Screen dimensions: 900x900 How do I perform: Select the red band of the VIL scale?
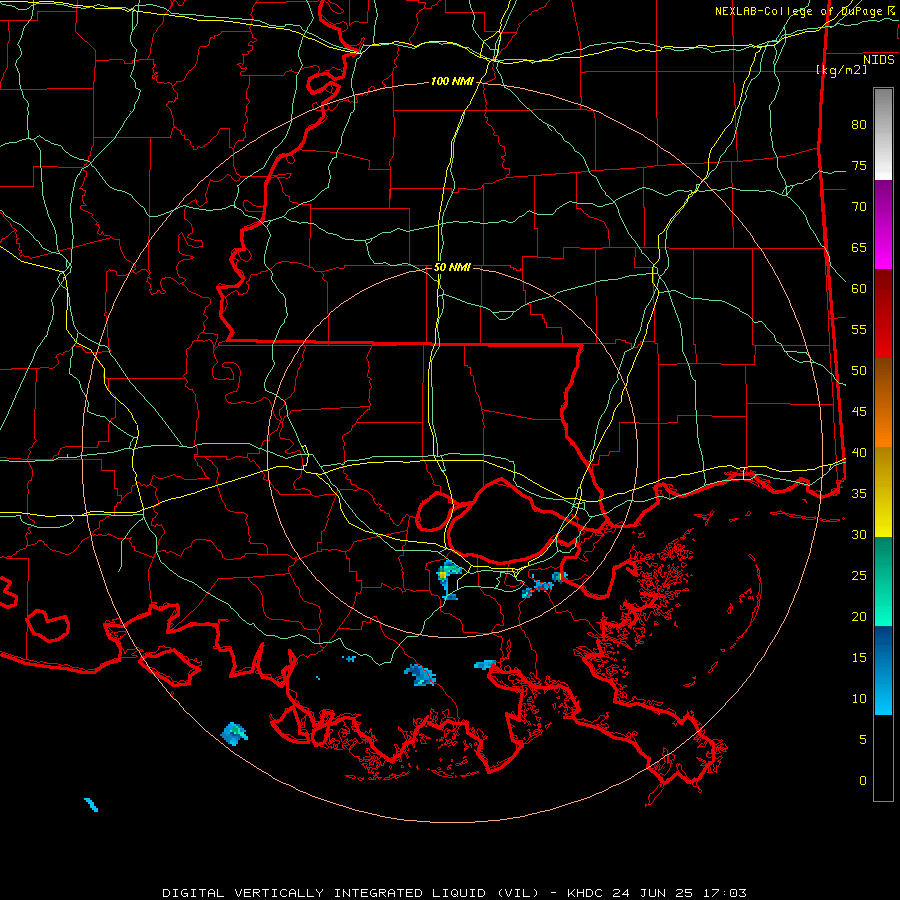(x=883, y=314)
